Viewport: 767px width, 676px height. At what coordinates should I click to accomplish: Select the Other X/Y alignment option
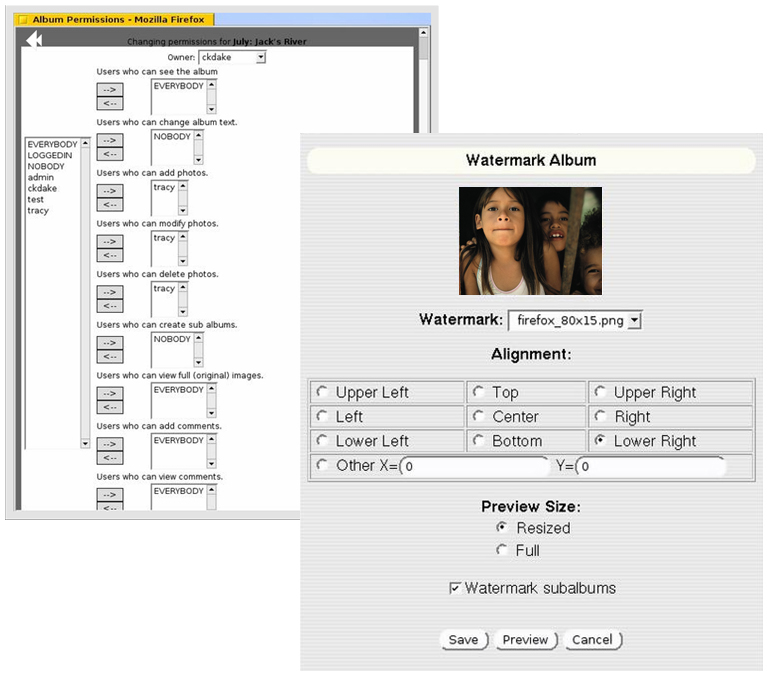[322, 465]
